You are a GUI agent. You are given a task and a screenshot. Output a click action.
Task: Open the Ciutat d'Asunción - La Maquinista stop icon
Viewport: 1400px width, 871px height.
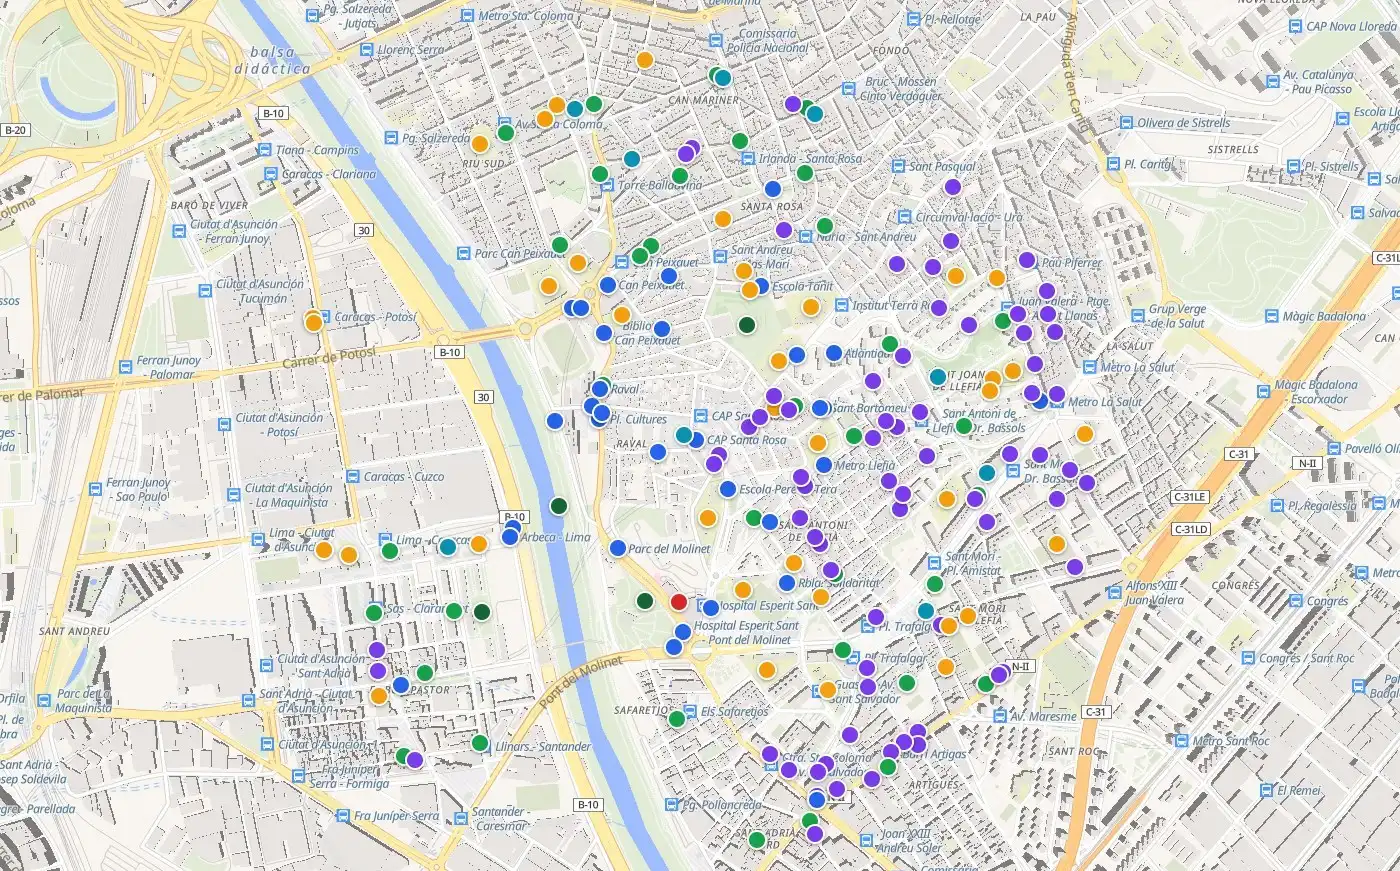pyautogui.click(x=233, y=495)
